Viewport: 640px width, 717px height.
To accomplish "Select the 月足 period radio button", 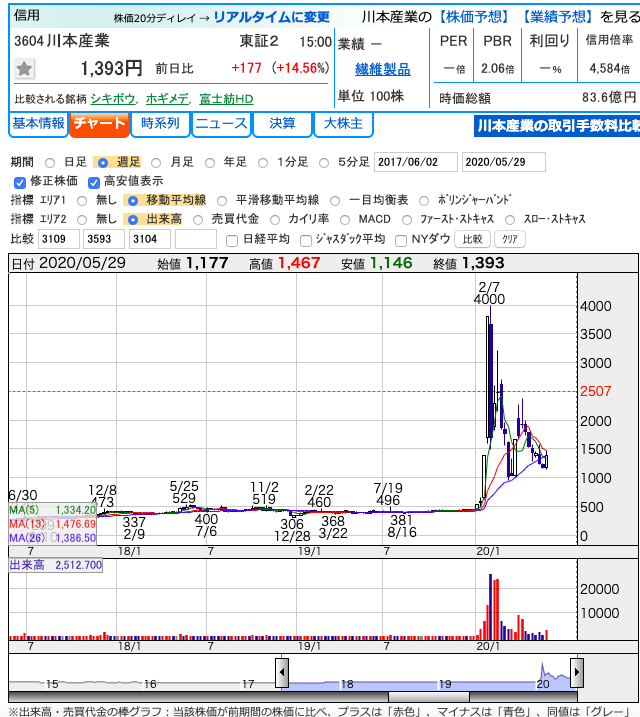I will pos(156,163).
